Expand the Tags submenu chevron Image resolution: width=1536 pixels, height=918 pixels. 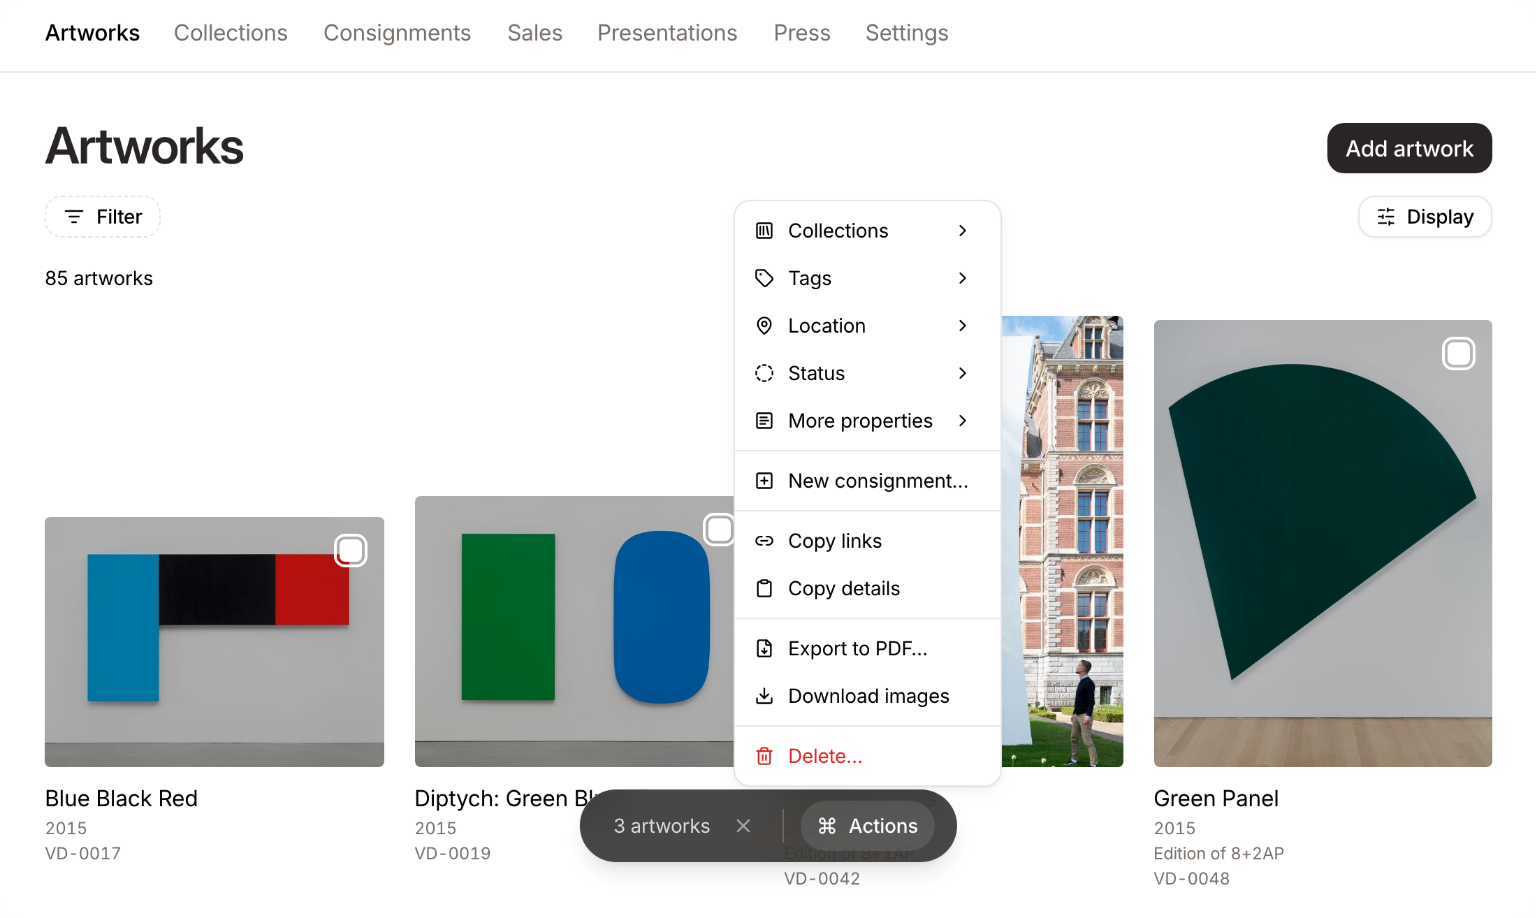(963, 278)
